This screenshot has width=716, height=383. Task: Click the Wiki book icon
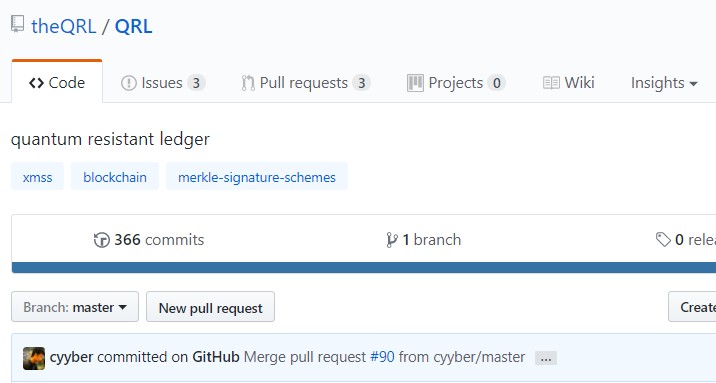(x=551, y=83)
